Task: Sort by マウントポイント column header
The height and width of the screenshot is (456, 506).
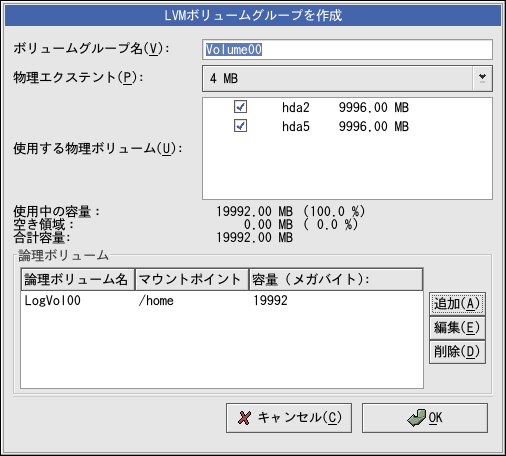Action: pyautogui.click(x=192, y=279)
